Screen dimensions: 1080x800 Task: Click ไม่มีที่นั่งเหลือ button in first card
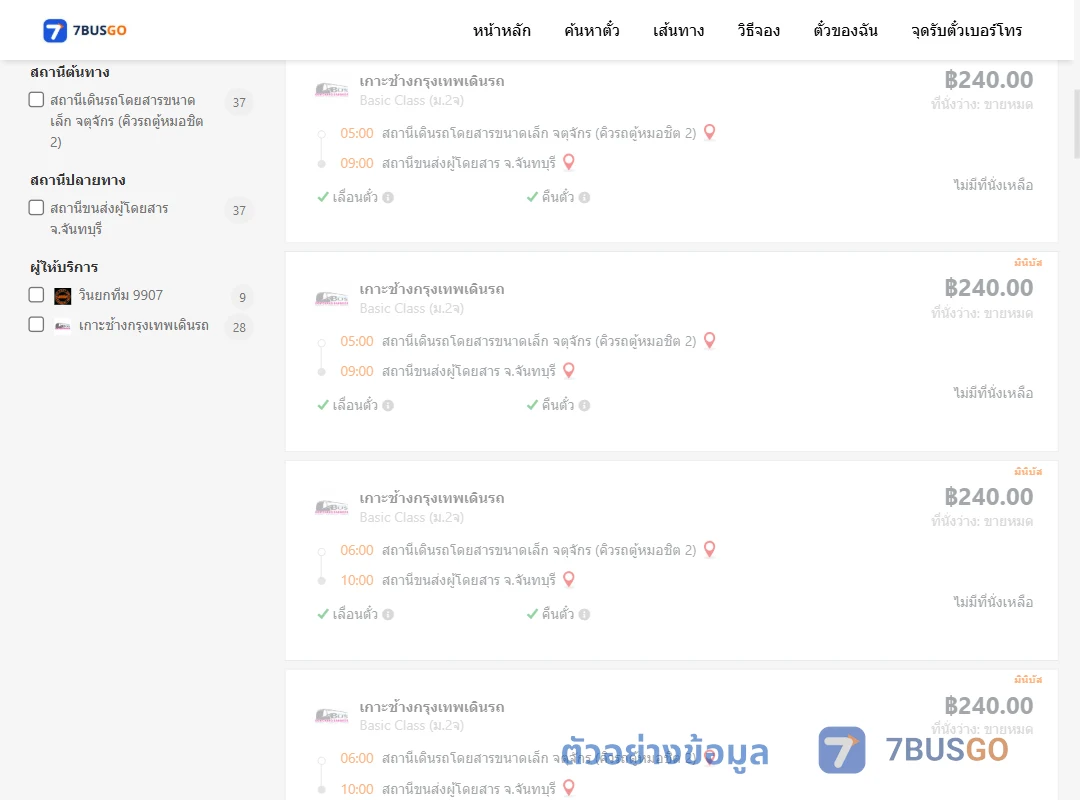(993, 185)
